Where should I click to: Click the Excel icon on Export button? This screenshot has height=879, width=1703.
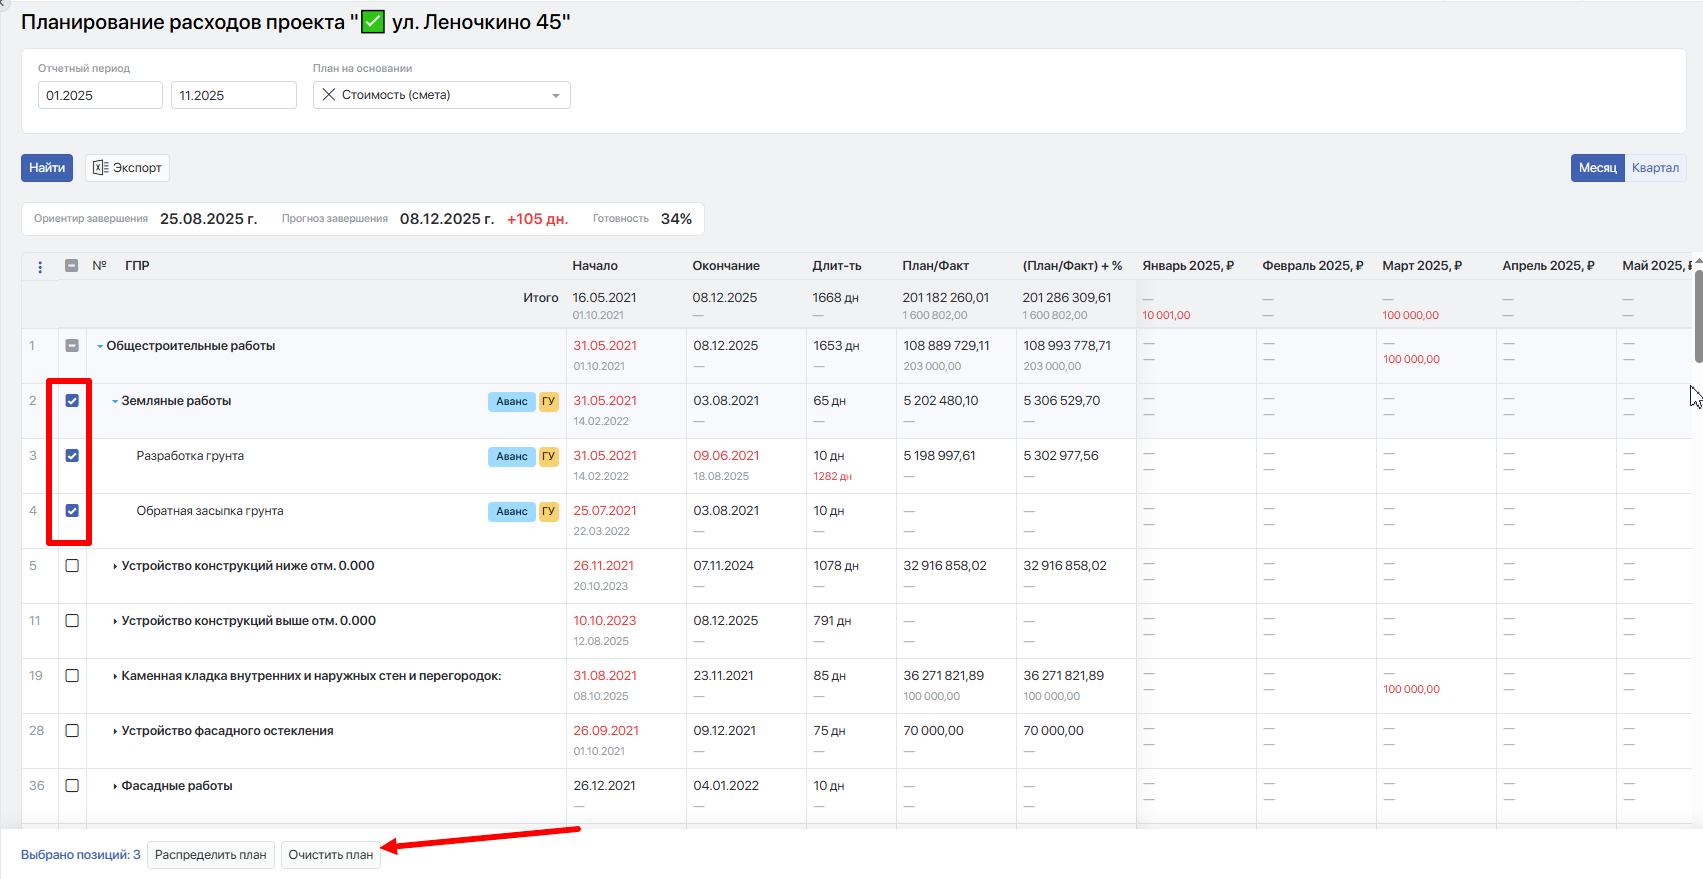tap(100, 168)
